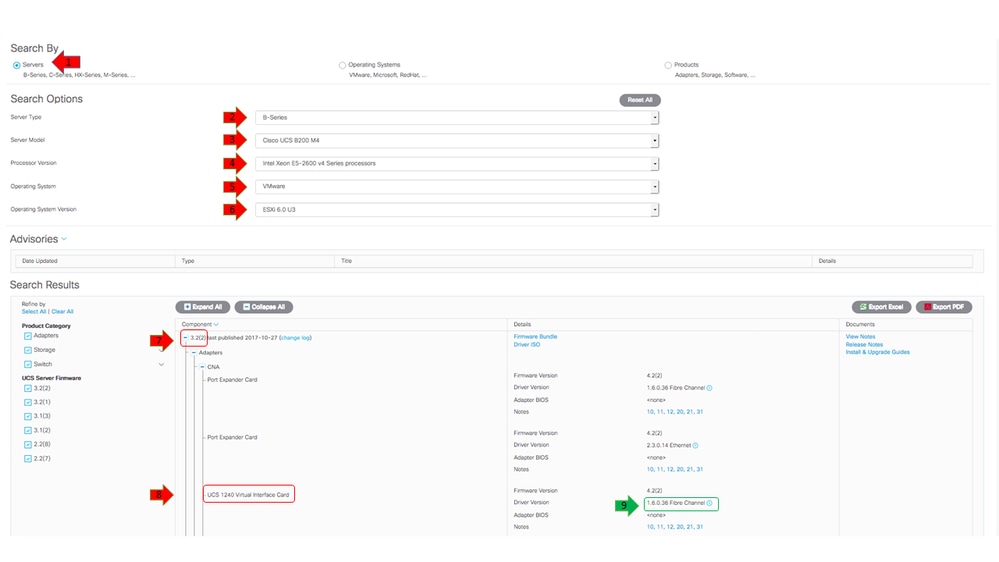Click info icon beside first 1.6.0.36 Fibre Channel

click(709, 388)
